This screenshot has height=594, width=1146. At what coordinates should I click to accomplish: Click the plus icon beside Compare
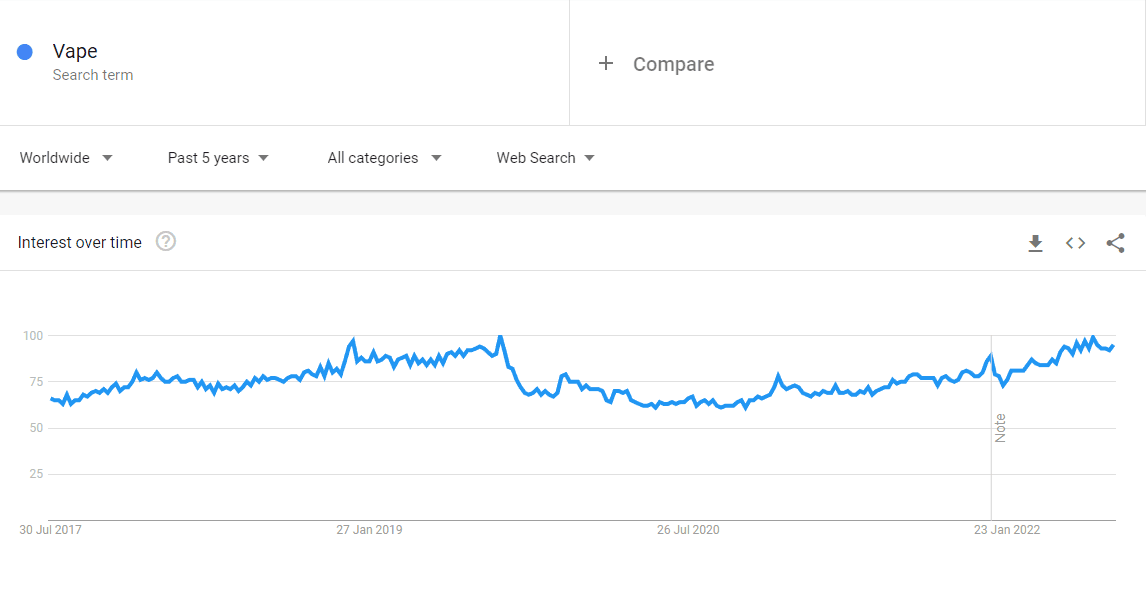(x=606, y=64)
